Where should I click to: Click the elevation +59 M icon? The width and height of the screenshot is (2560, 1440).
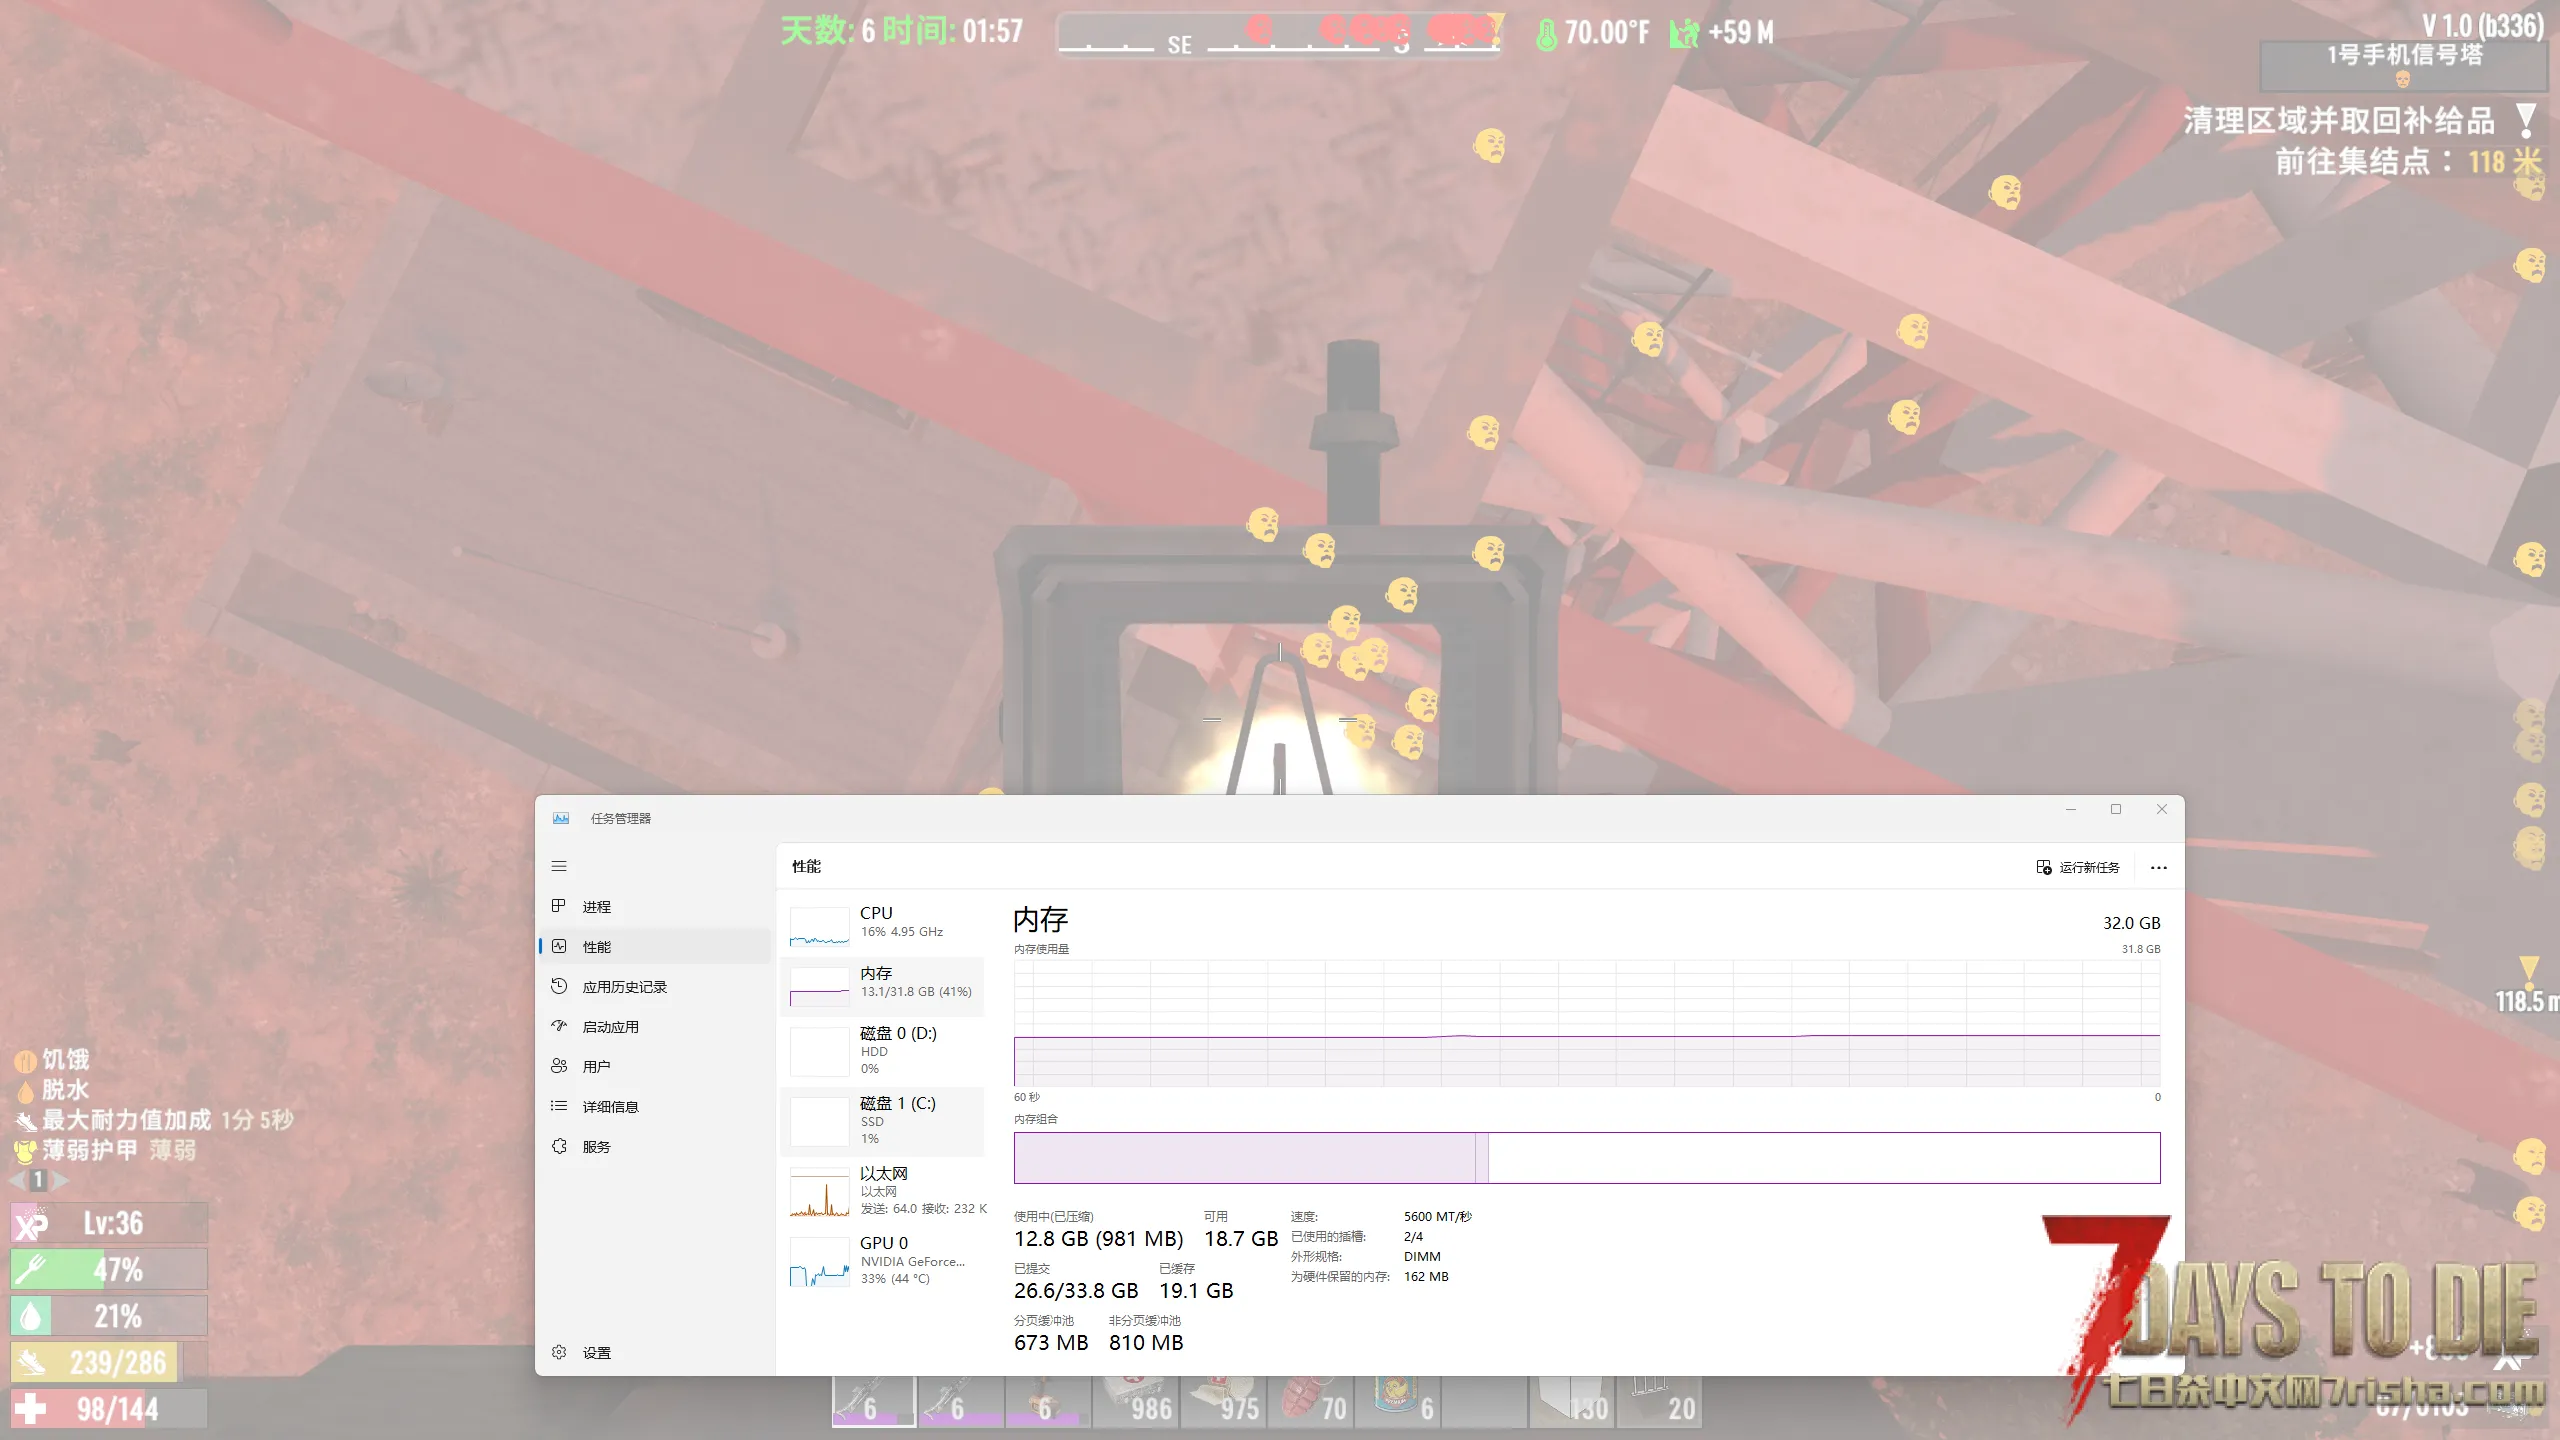point(1684,34)
